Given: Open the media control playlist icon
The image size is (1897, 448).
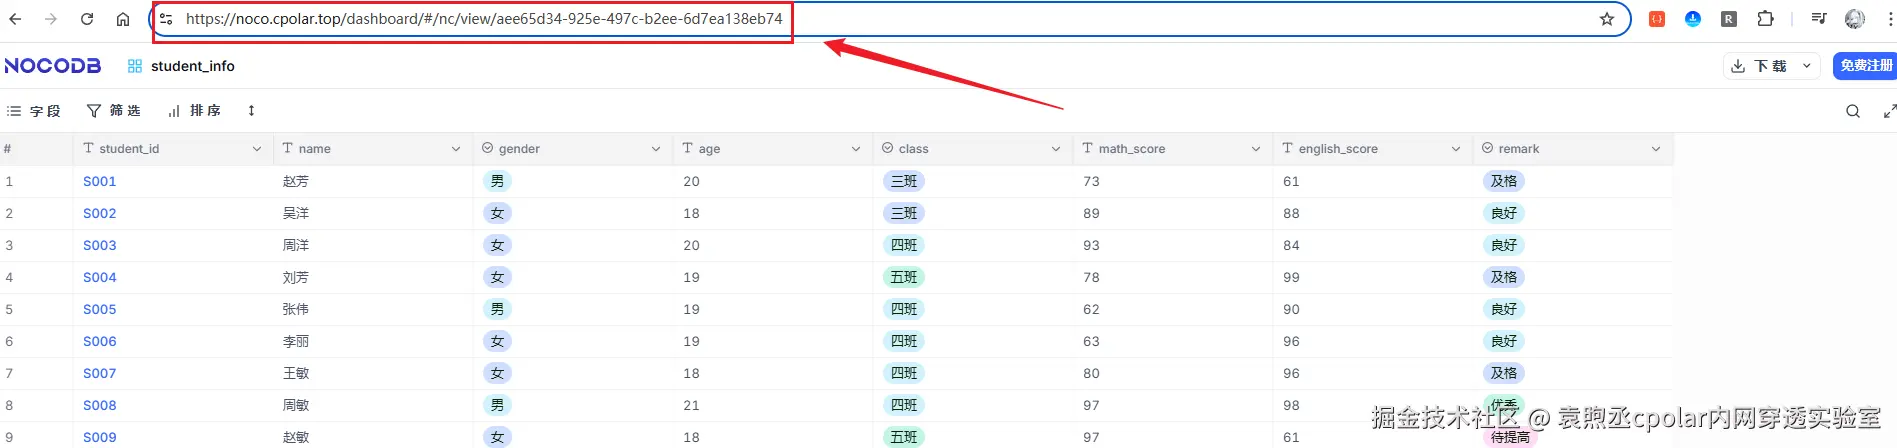Looking at the screenshot, I should (1819, 19).
